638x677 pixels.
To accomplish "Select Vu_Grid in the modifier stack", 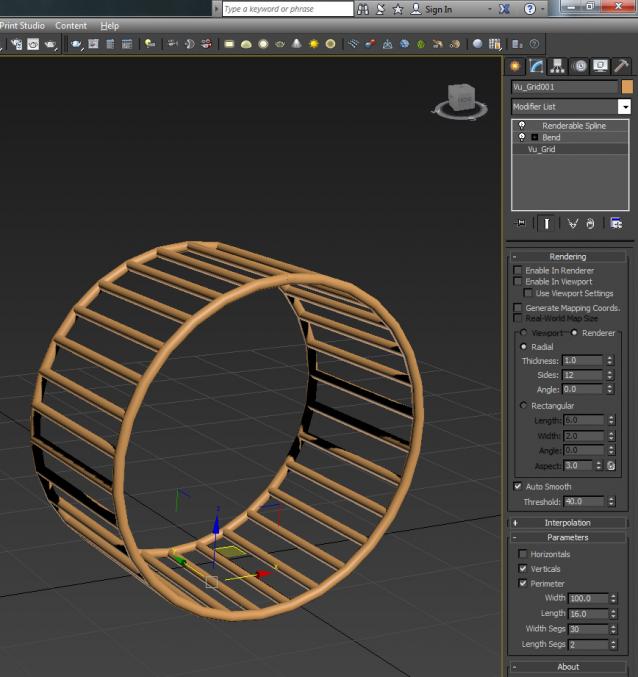I will click(x=542, y=149).
